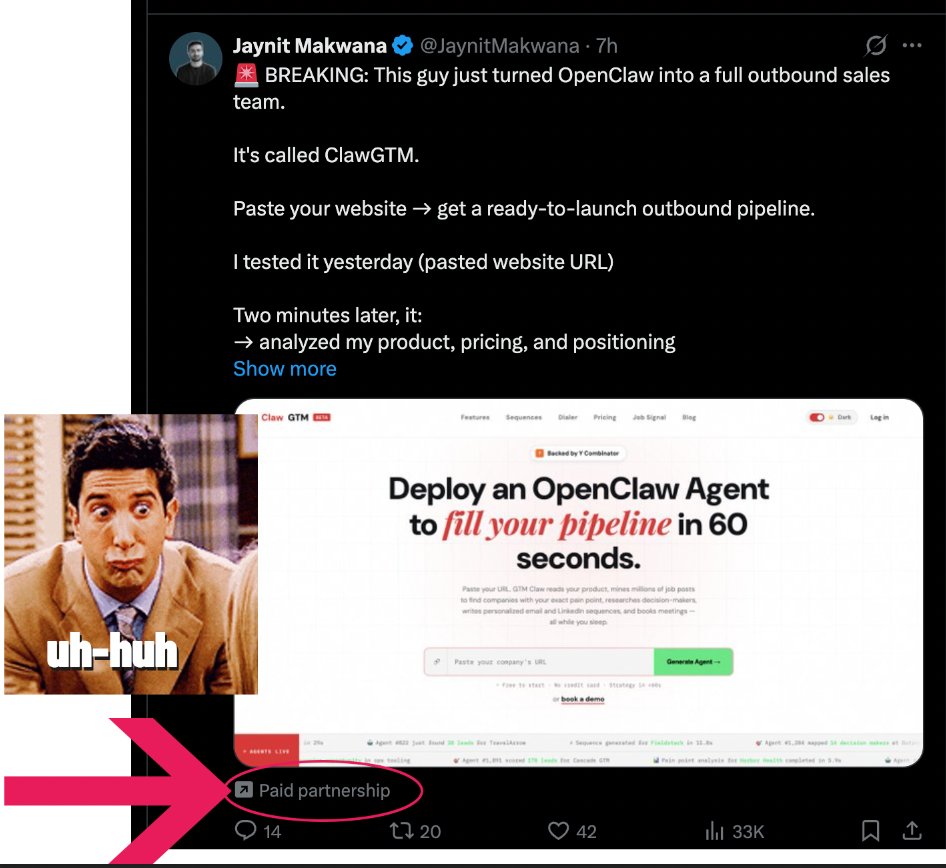Viewport: 946px width, 868px height.
Task: Toggle the Dark mode switch
Action: [817, 417]
